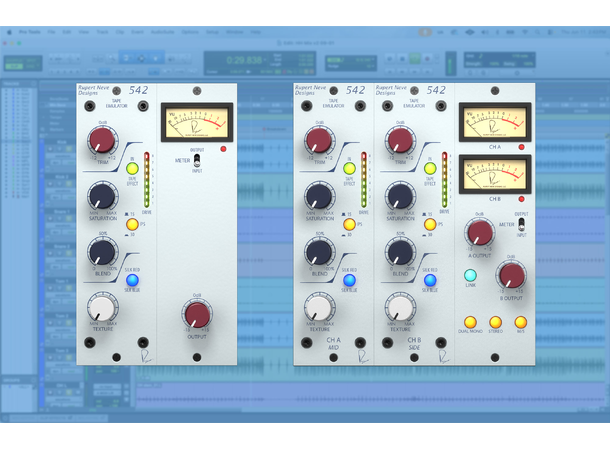This screenshot has width=610, height=450.
Task: Flip the METER output/input switch on mono 542
Action: (197, 160)
